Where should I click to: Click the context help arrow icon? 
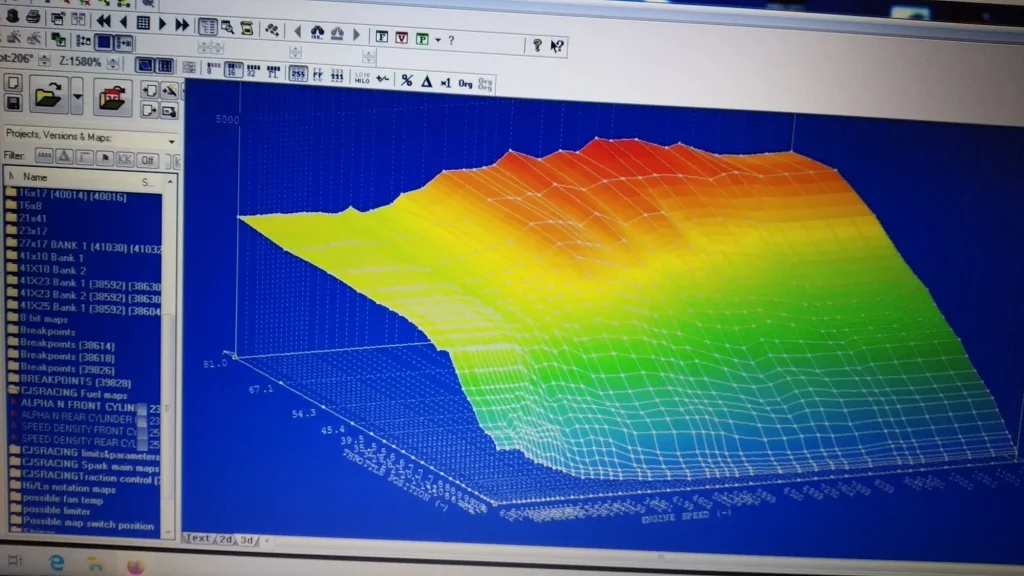click(x=558, y=45)
